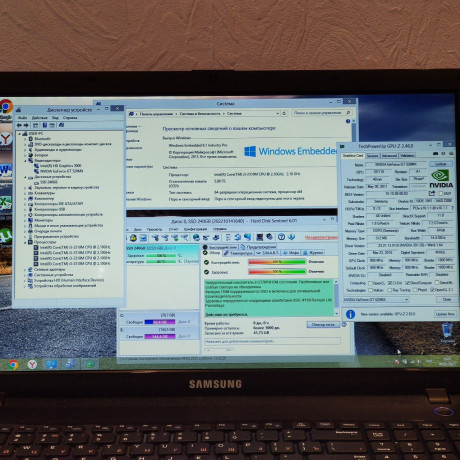Open the address bar dropdown in System window
The image size is (460, 460).
[277, 113]
